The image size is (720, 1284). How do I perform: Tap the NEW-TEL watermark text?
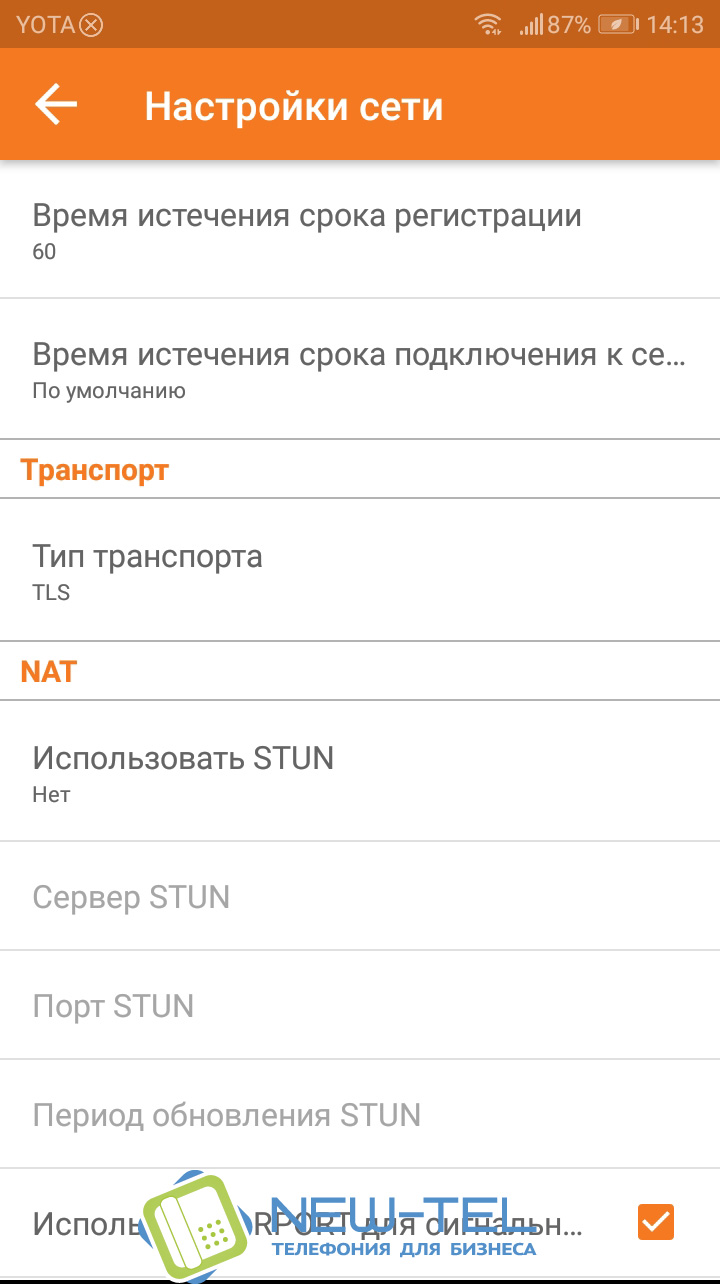tap(405, 1213)
